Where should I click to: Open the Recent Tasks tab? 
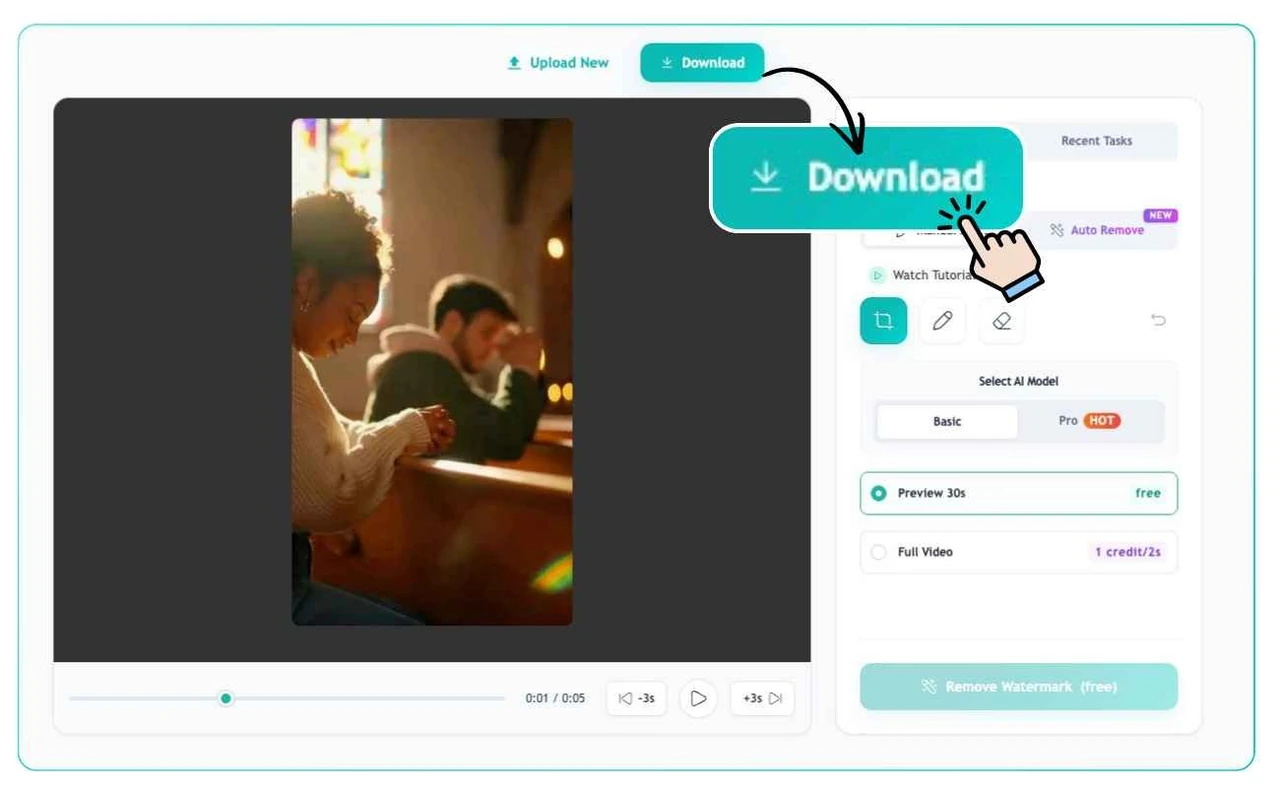tap(1096, 141)
